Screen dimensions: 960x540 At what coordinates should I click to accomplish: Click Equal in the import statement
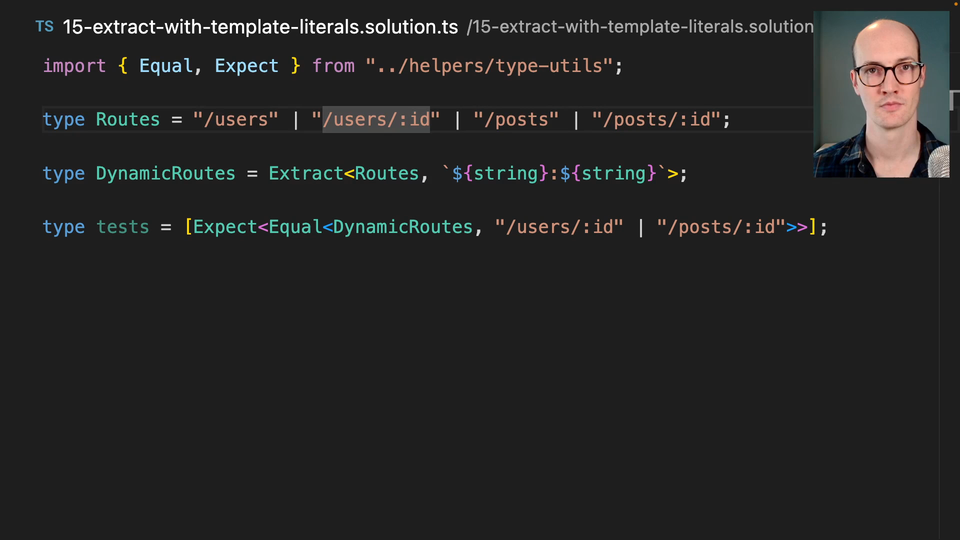pos(166,66)
